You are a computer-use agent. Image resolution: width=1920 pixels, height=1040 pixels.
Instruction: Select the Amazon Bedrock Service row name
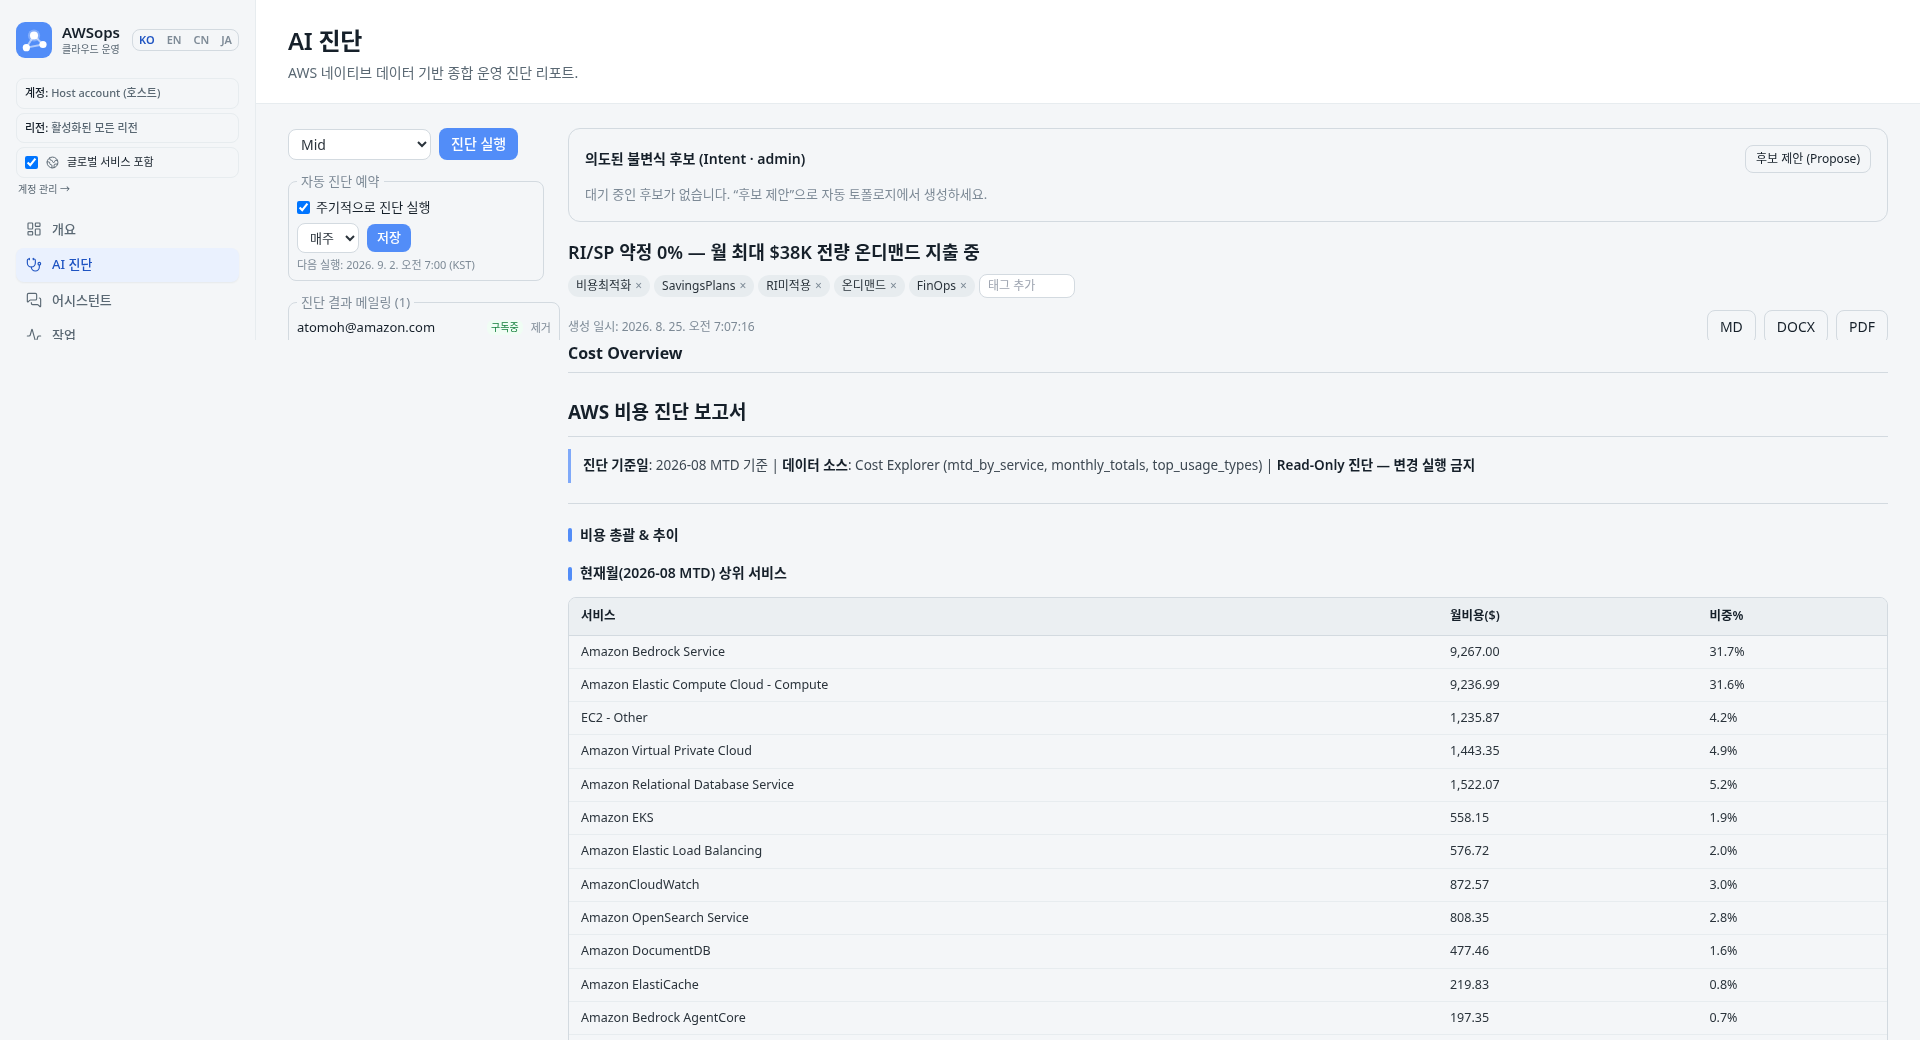(653, 652)
